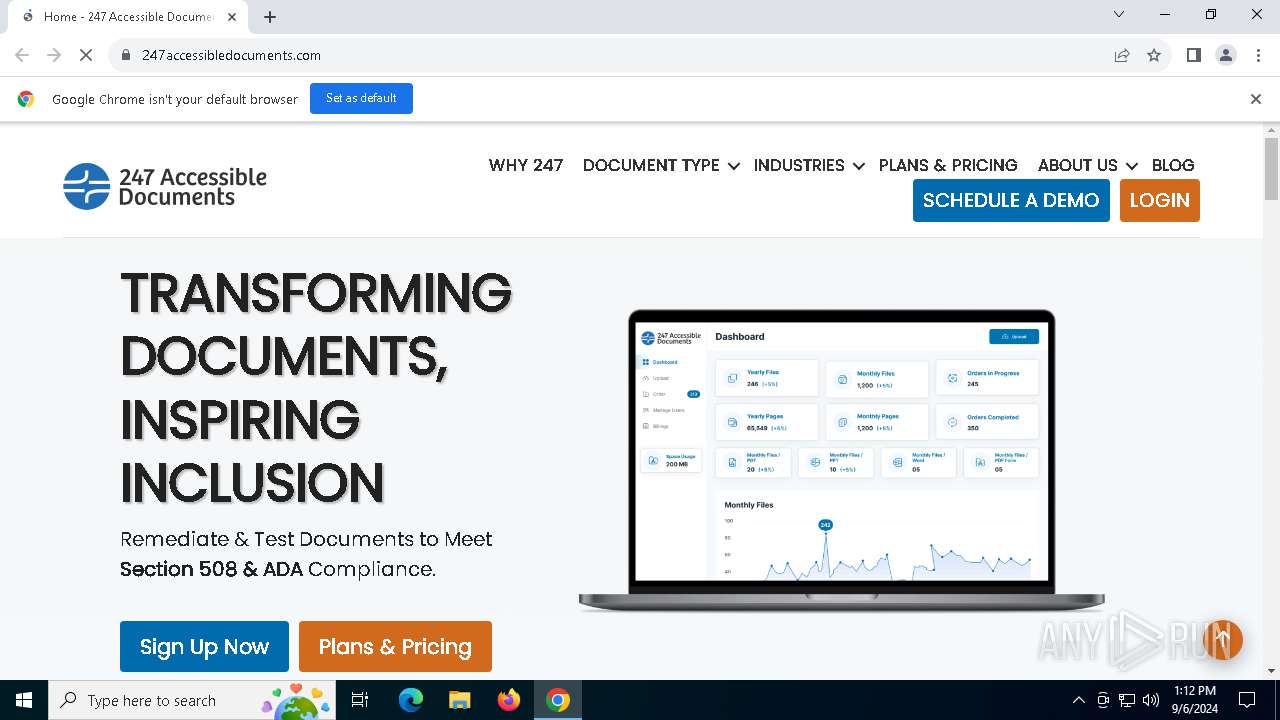Click the Windows taskbar search box
1280x720 pixels.
[x=190, y=700]
